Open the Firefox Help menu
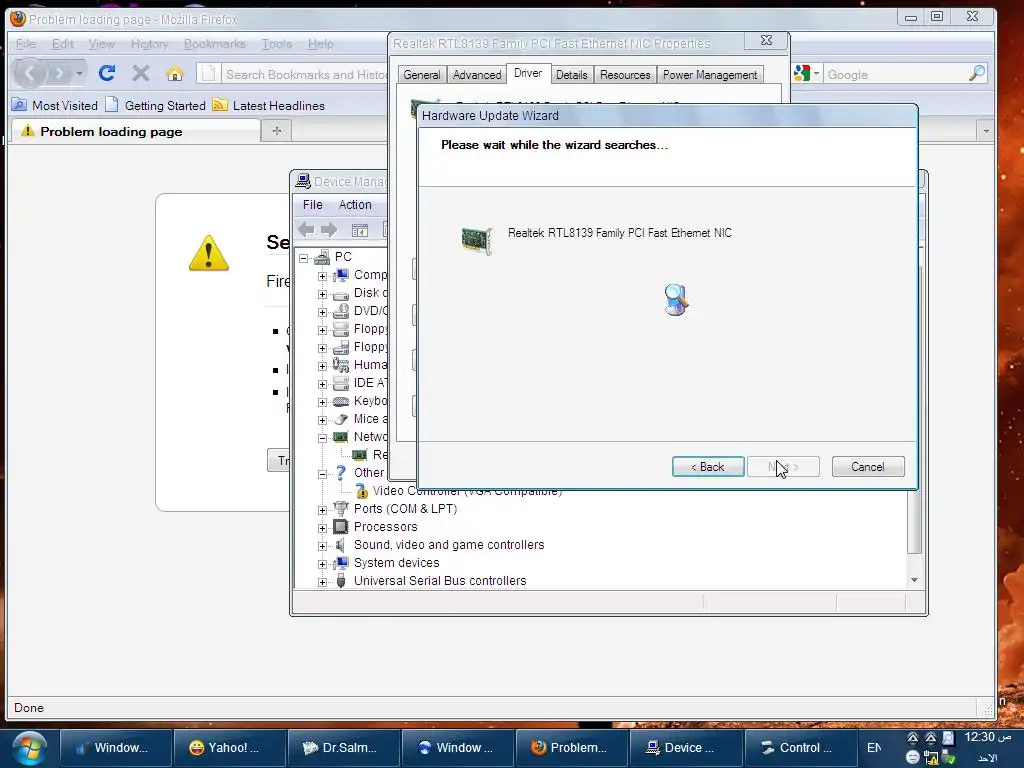This screenshot has width=1024, height=768. click(321, 44)
